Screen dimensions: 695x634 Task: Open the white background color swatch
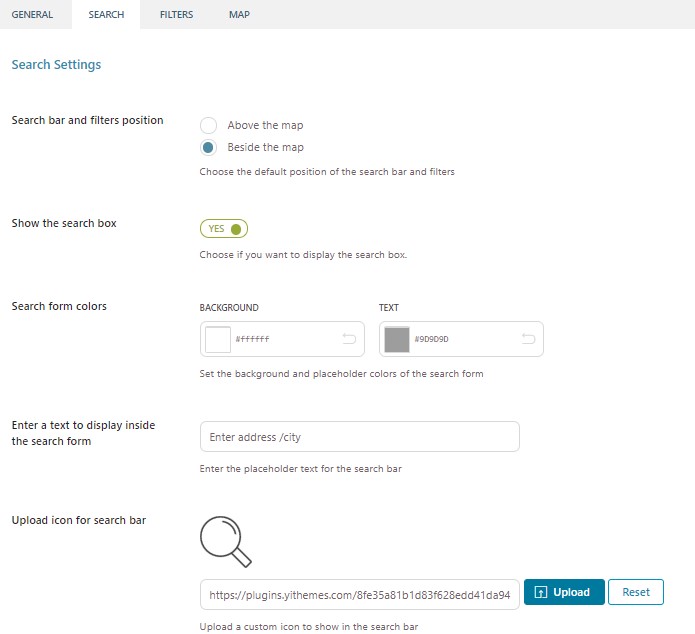click(218, 340)
